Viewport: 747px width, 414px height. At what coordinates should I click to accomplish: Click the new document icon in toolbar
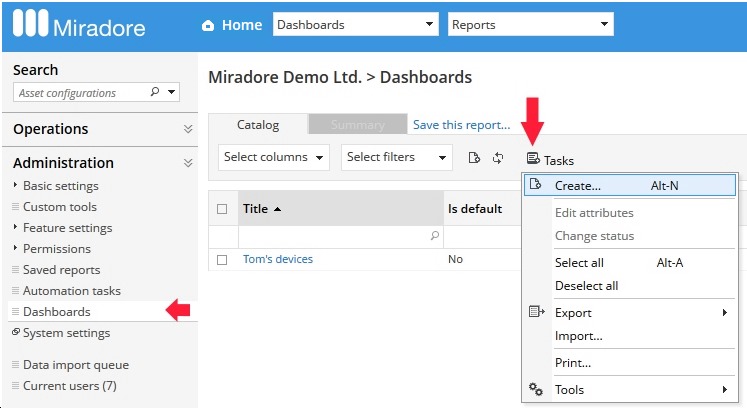pyautogui.click(x=474, y=158)
